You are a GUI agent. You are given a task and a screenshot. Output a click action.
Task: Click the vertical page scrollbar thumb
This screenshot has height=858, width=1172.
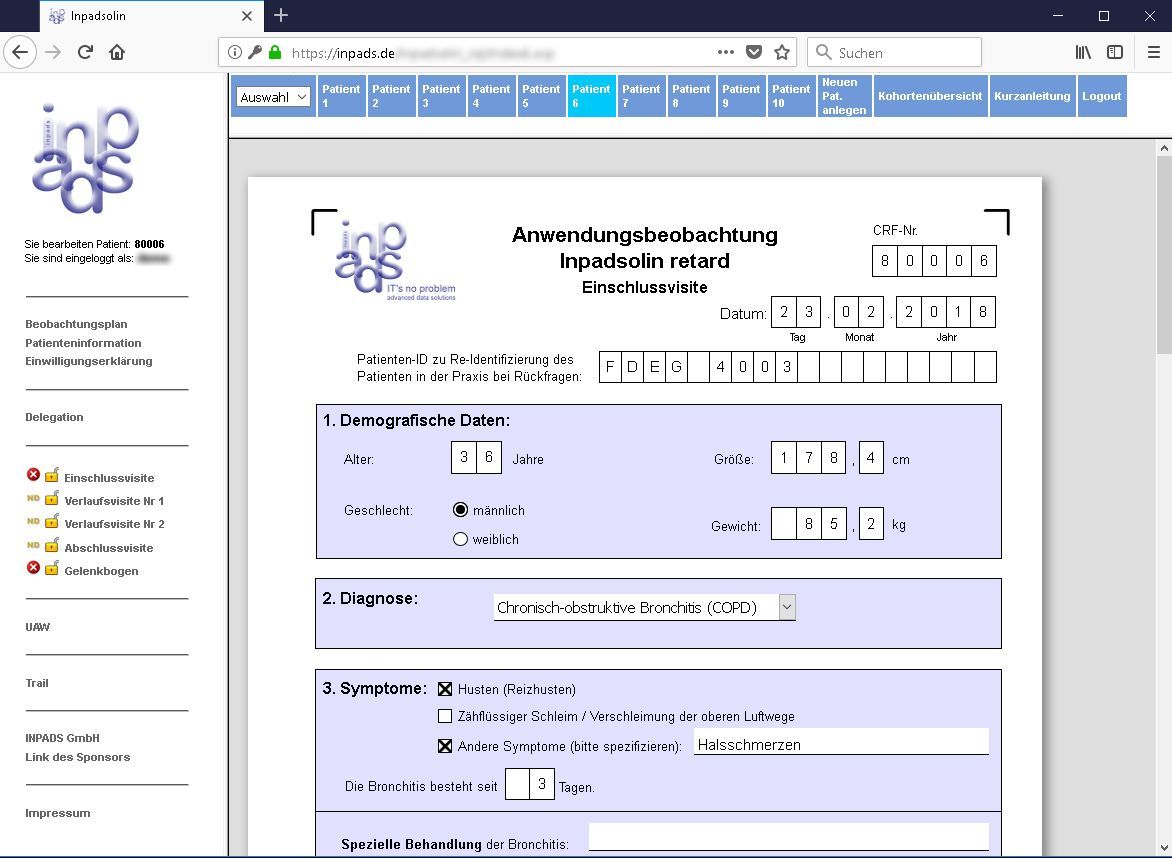tap(1164, 254)
